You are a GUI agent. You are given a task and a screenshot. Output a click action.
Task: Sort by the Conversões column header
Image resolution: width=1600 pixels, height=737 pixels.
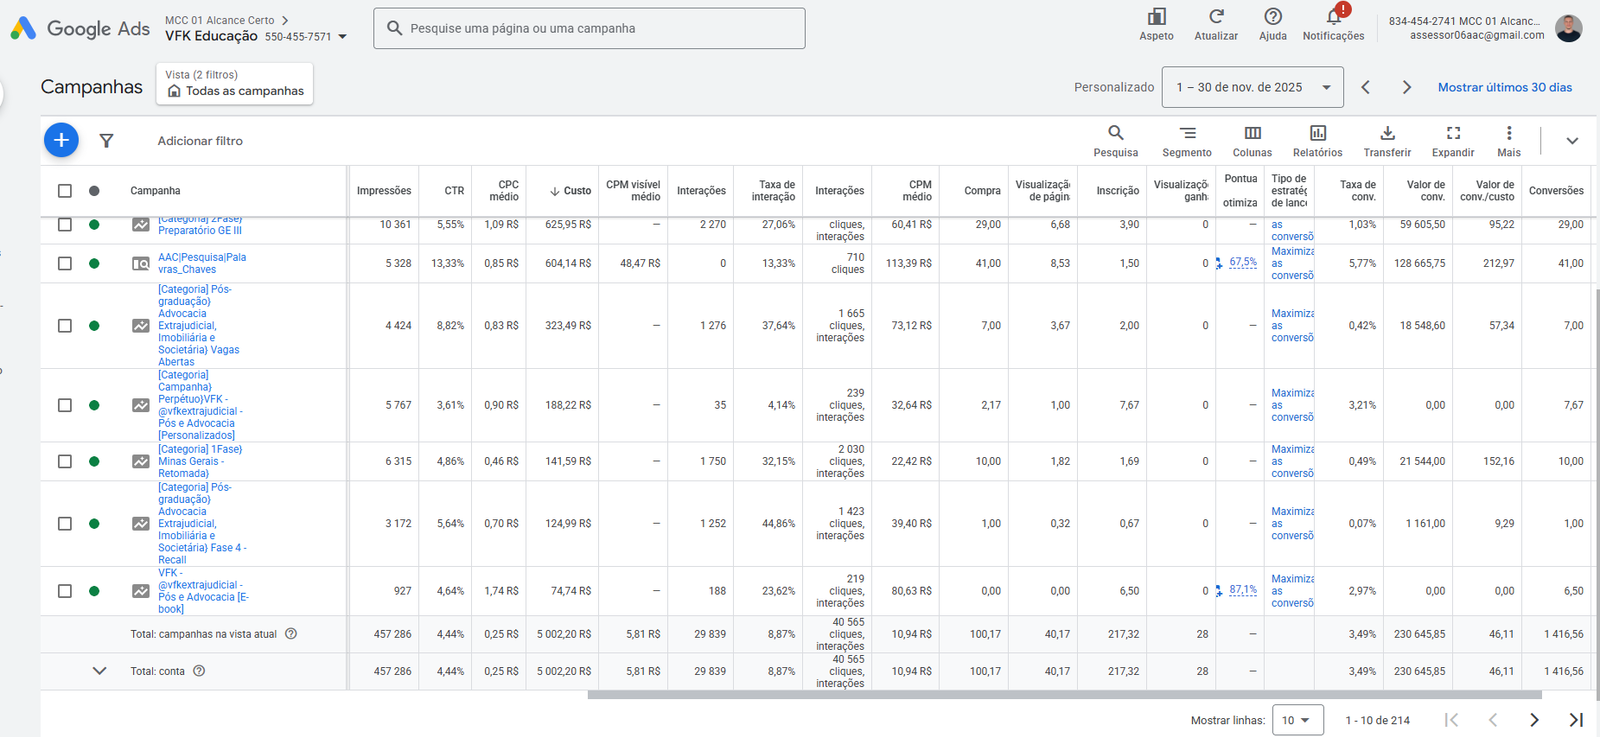click(1556, 191)
